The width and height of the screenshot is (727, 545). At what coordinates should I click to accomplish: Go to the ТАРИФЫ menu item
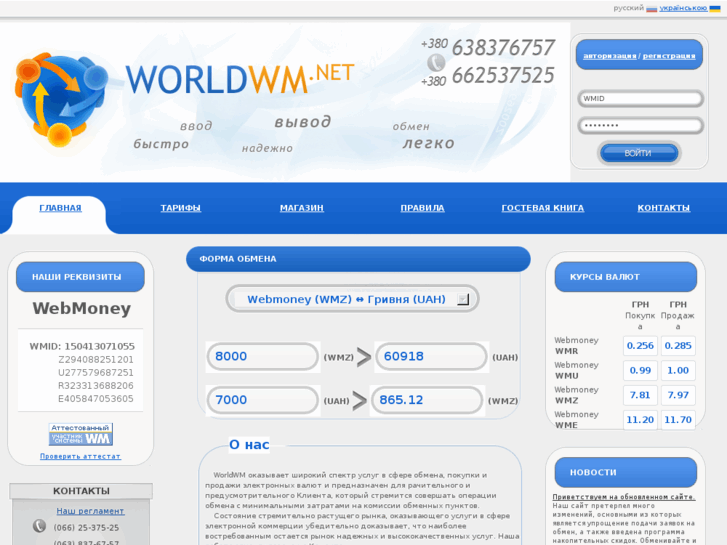tap(180, 208)
